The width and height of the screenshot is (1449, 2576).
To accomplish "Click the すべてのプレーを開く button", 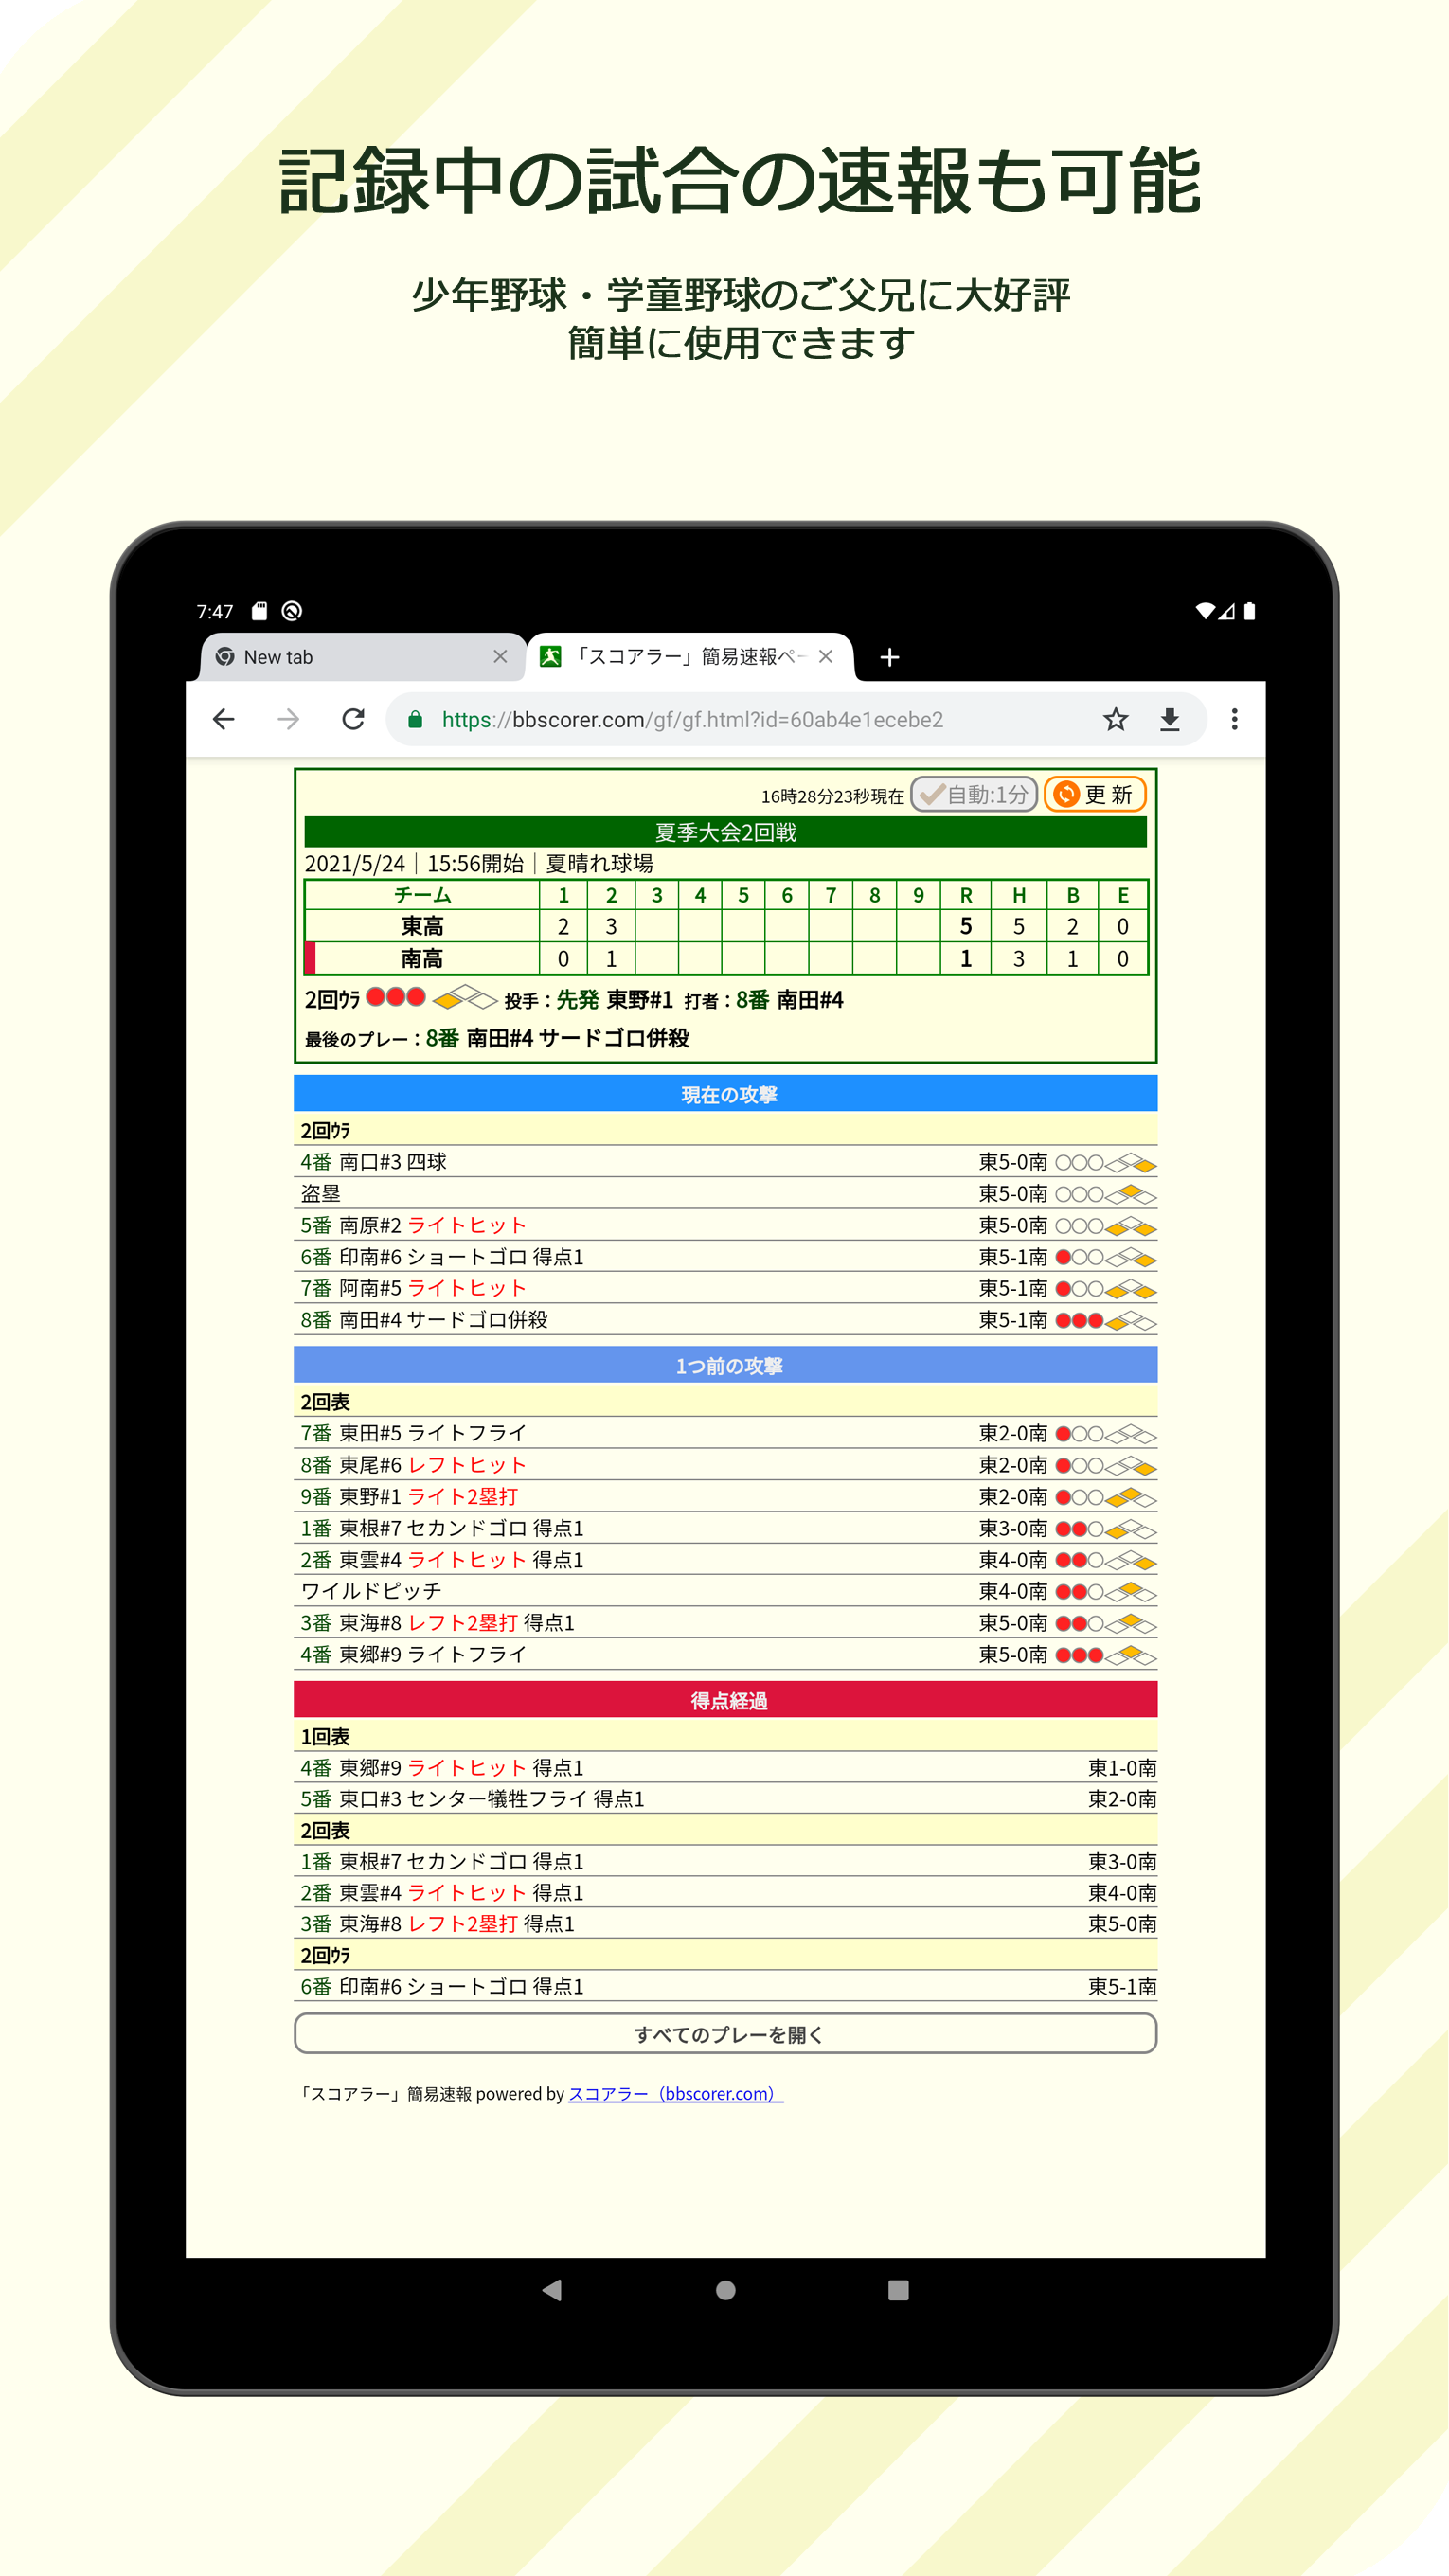I will coord(725,2034).
